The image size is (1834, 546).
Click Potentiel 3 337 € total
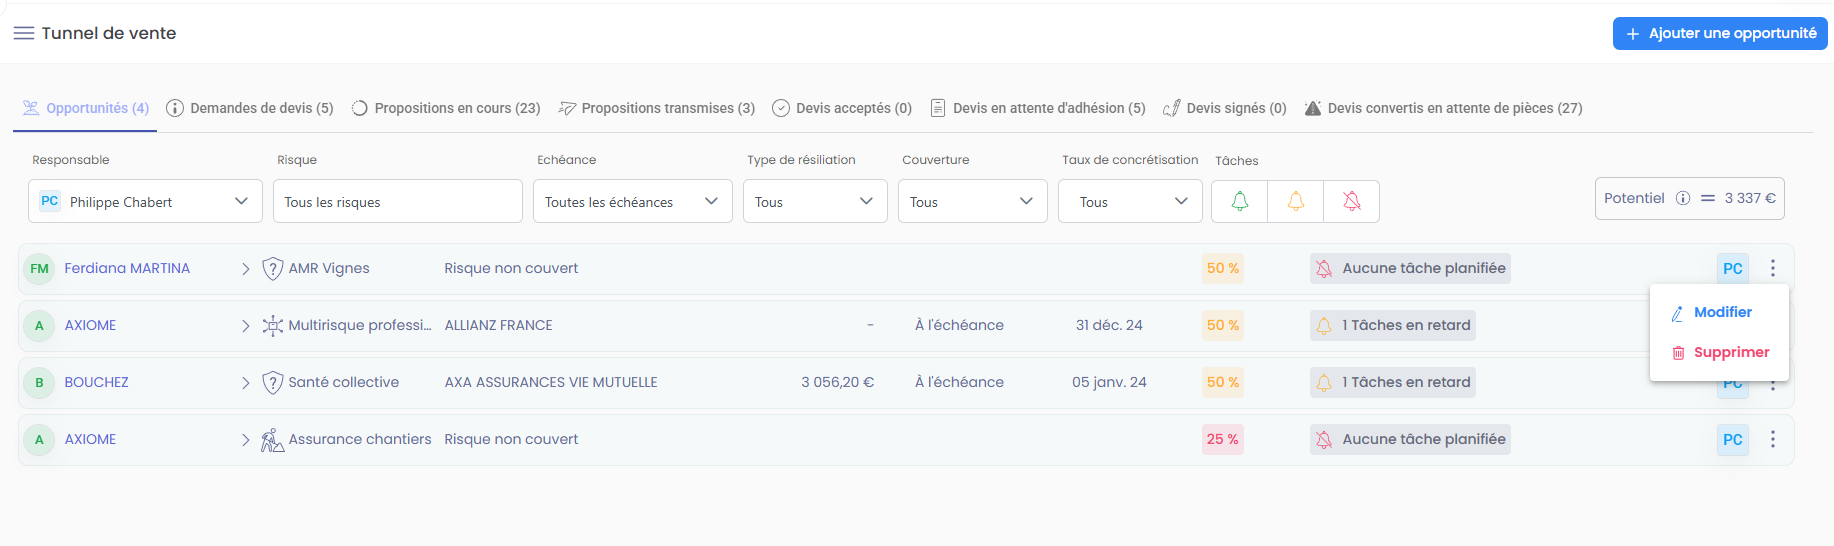(x=1690, y=198)
